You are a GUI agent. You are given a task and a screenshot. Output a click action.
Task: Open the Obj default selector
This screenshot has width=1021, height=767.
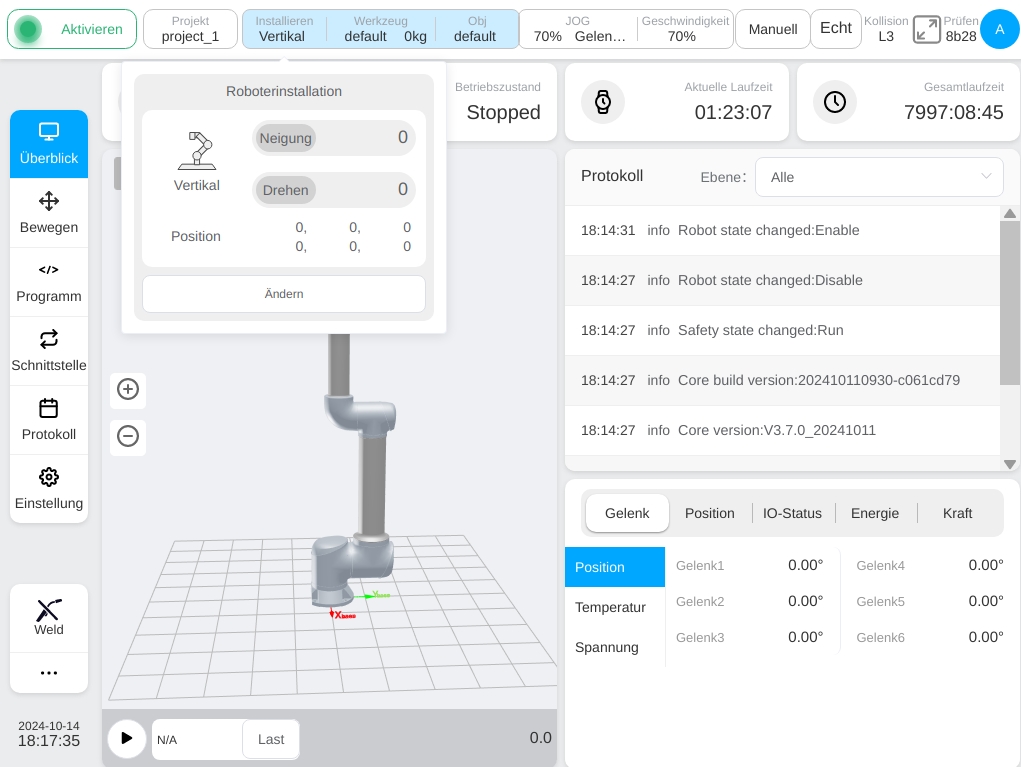[x=476, y=29]
